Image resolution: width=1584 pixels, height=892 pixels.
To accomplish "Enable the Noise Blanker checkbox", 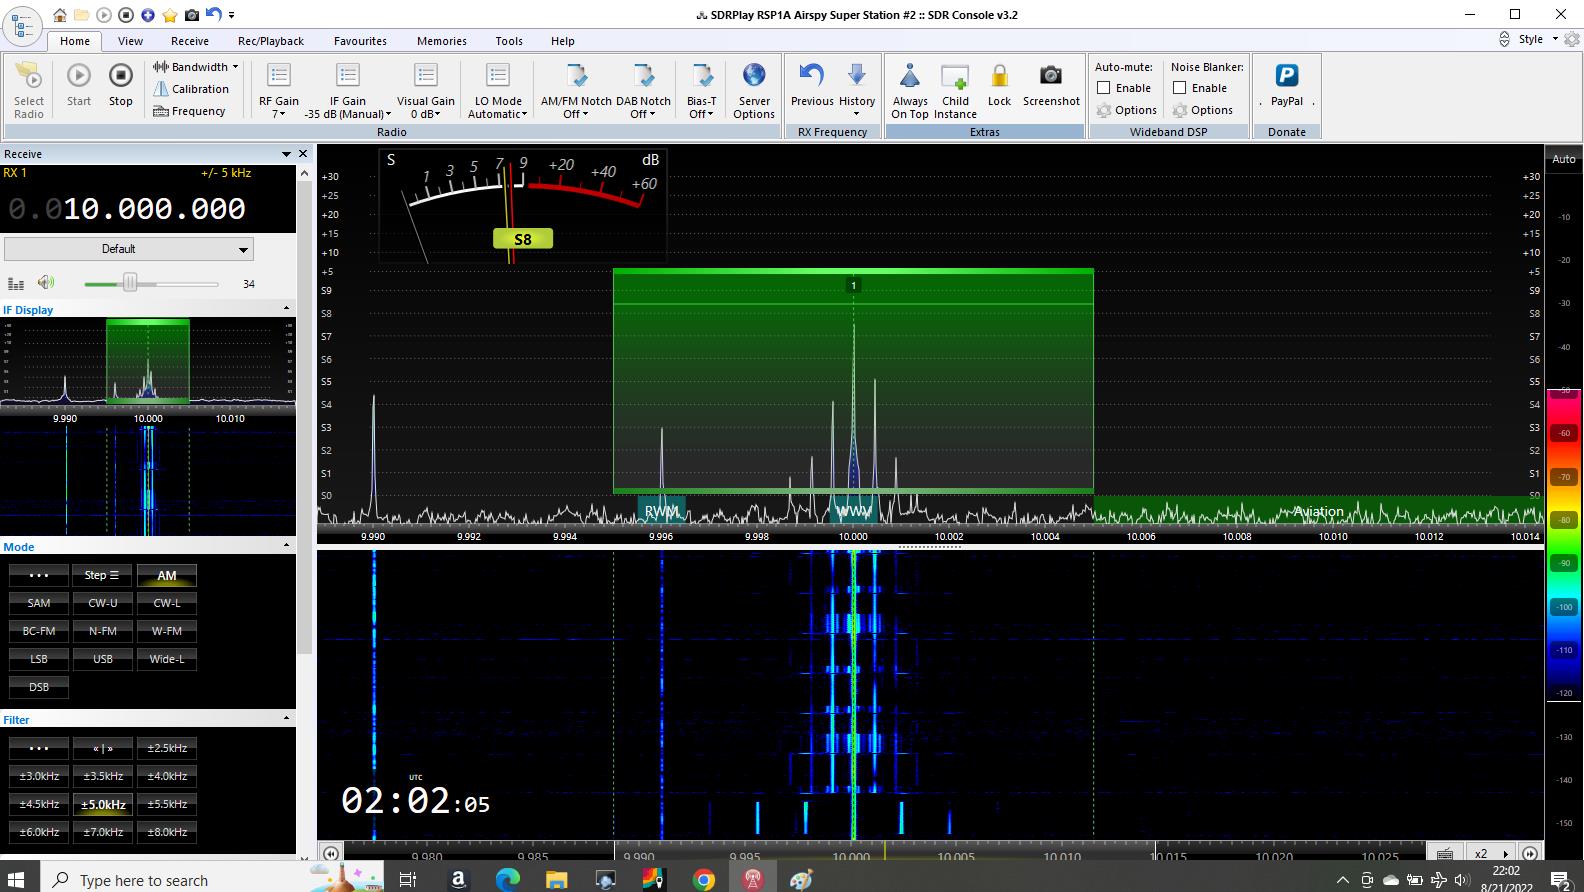I will (x=1180, y=88).
